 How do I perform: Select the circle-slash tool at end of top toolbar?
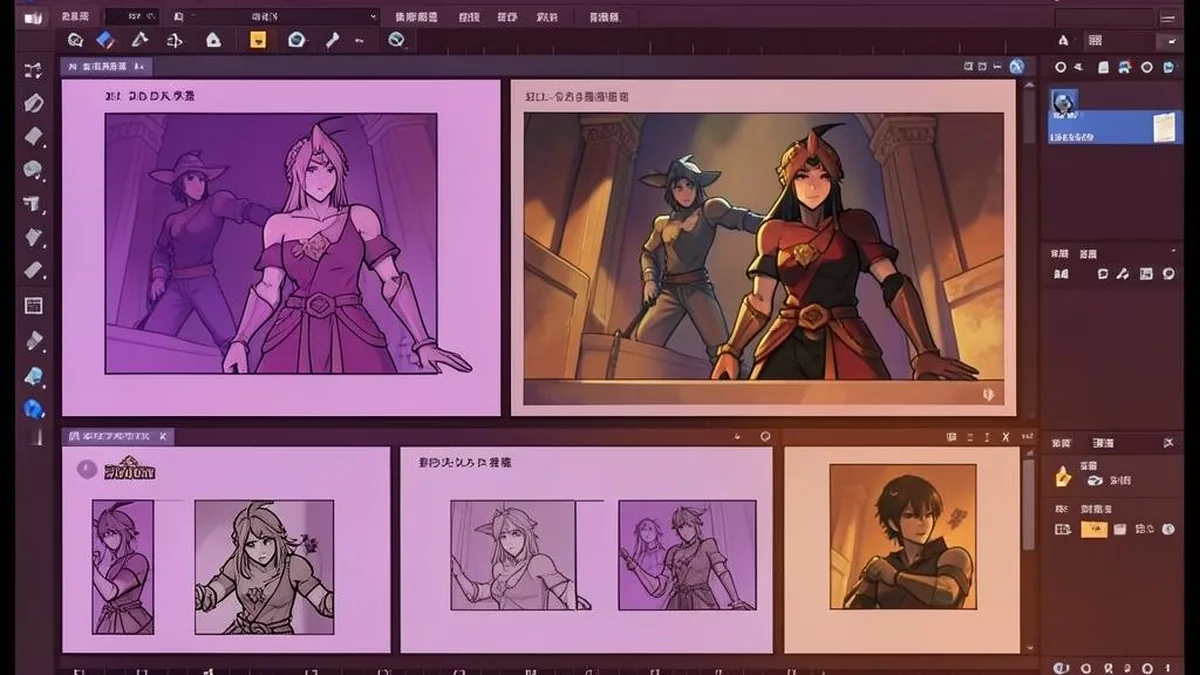396,40
